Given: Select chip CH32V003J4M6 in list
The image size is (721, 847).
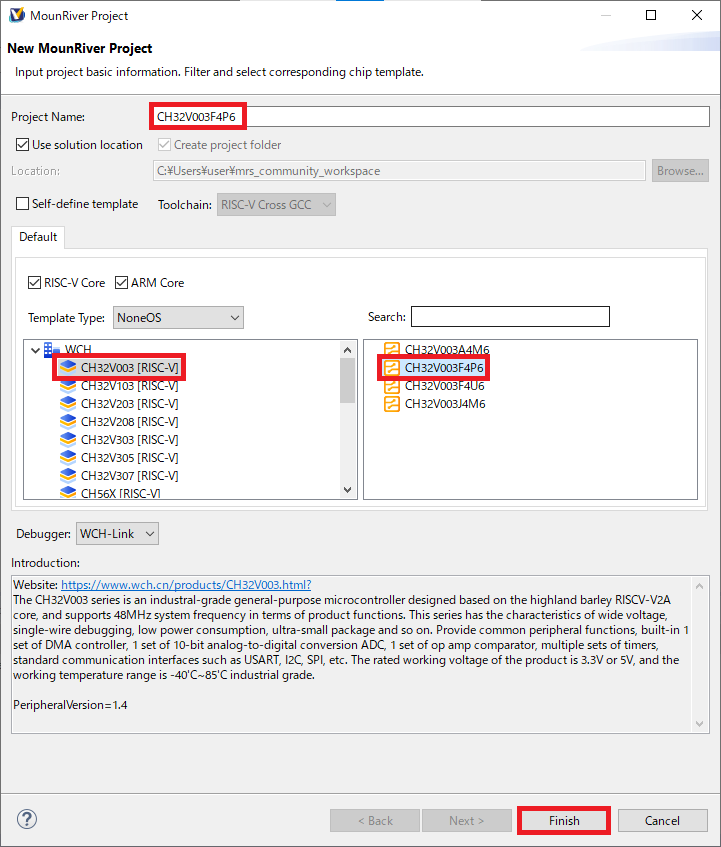Looking at the screenshot, I should 445,404.
